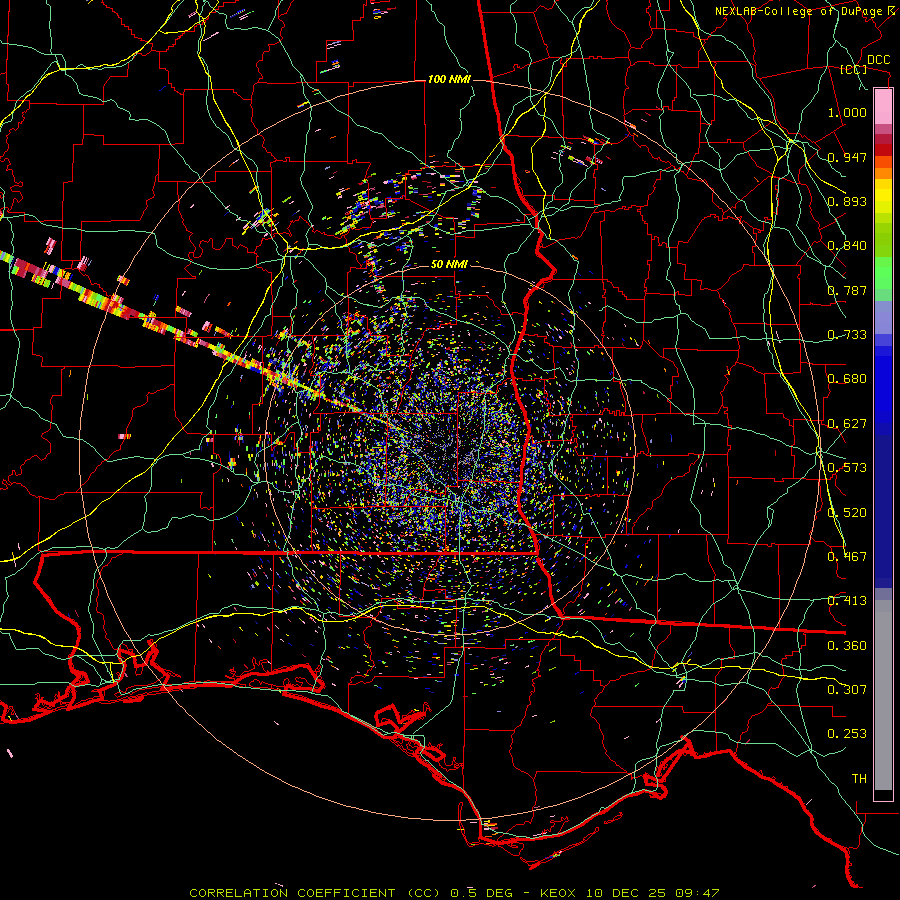
Task: Click the 100 NMI range ring label
Action: (449, 79)
